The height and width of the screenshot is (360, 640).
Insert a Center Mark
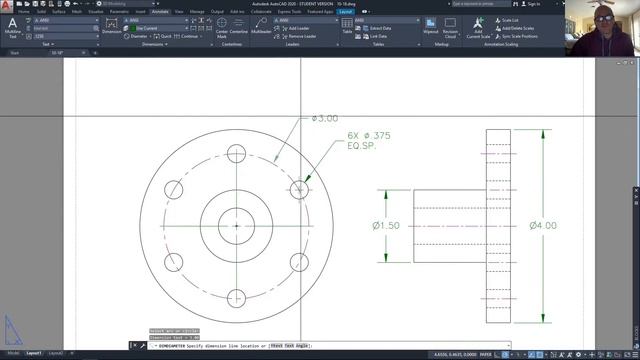(x=222, y=28)
